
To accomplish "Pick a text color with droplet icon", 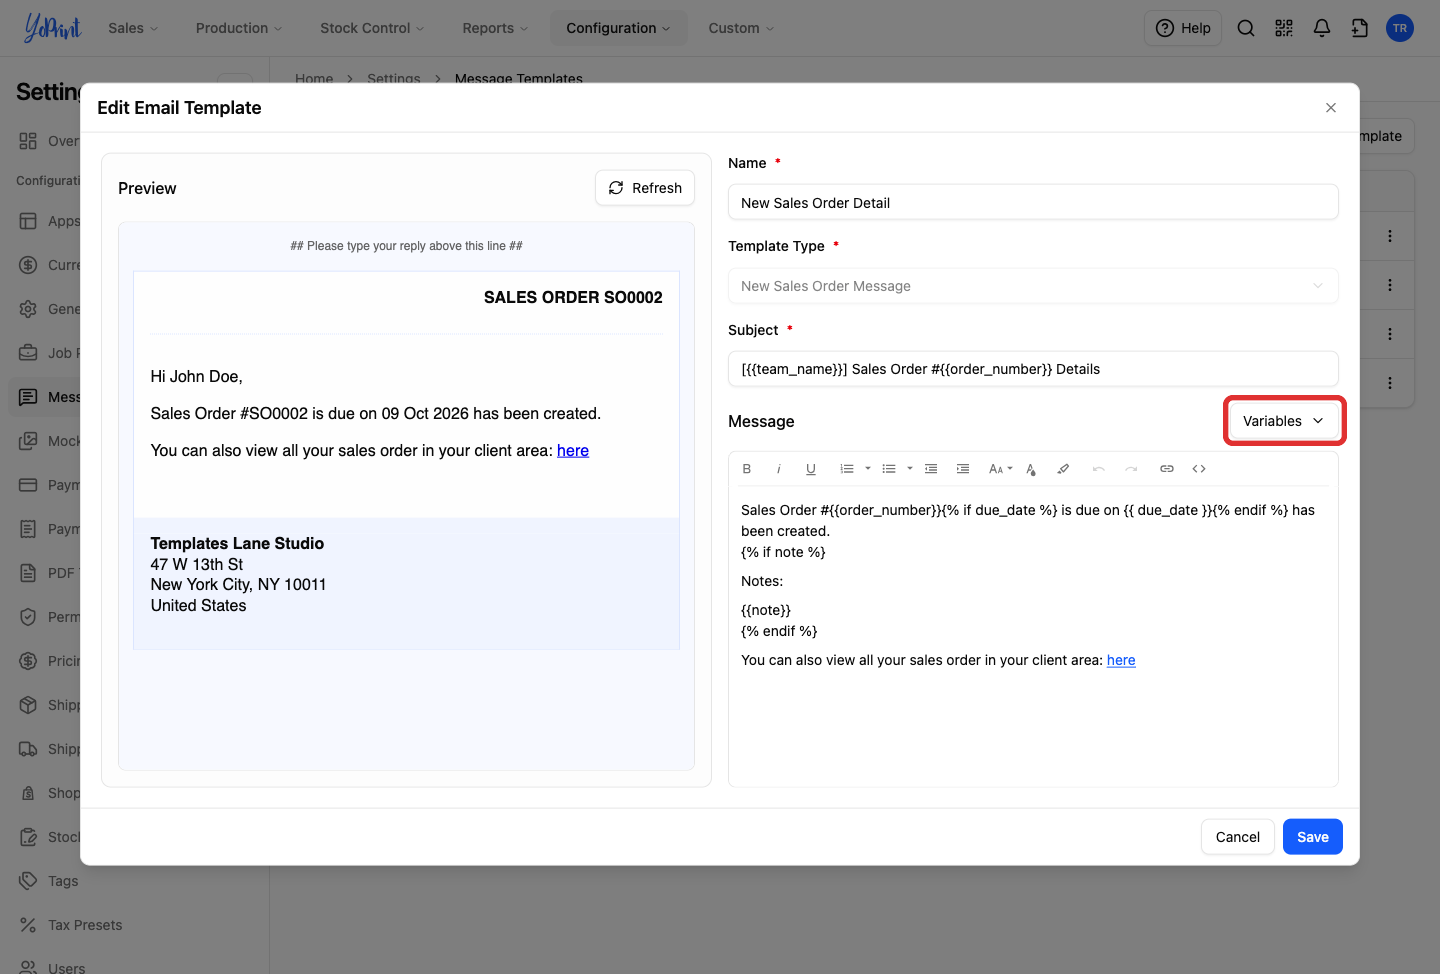I will (x=1031, y=469).
